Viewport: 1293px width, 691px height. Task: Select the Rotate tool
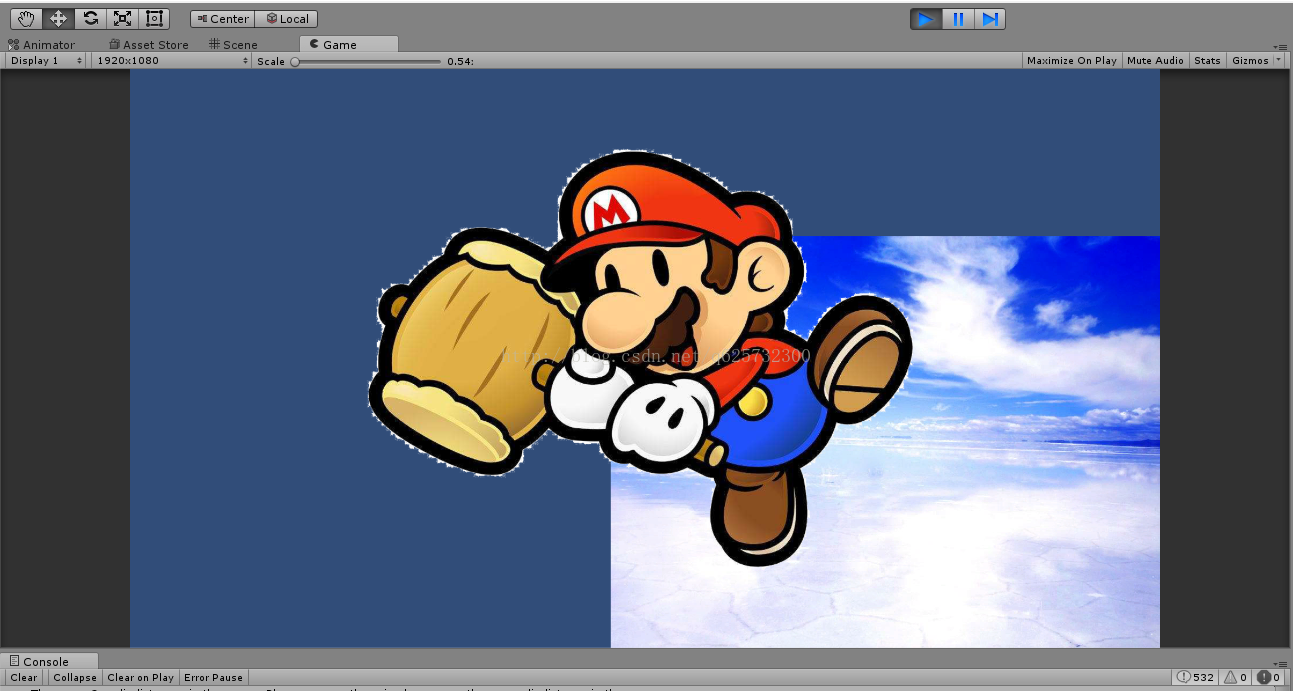click(90, 18)
